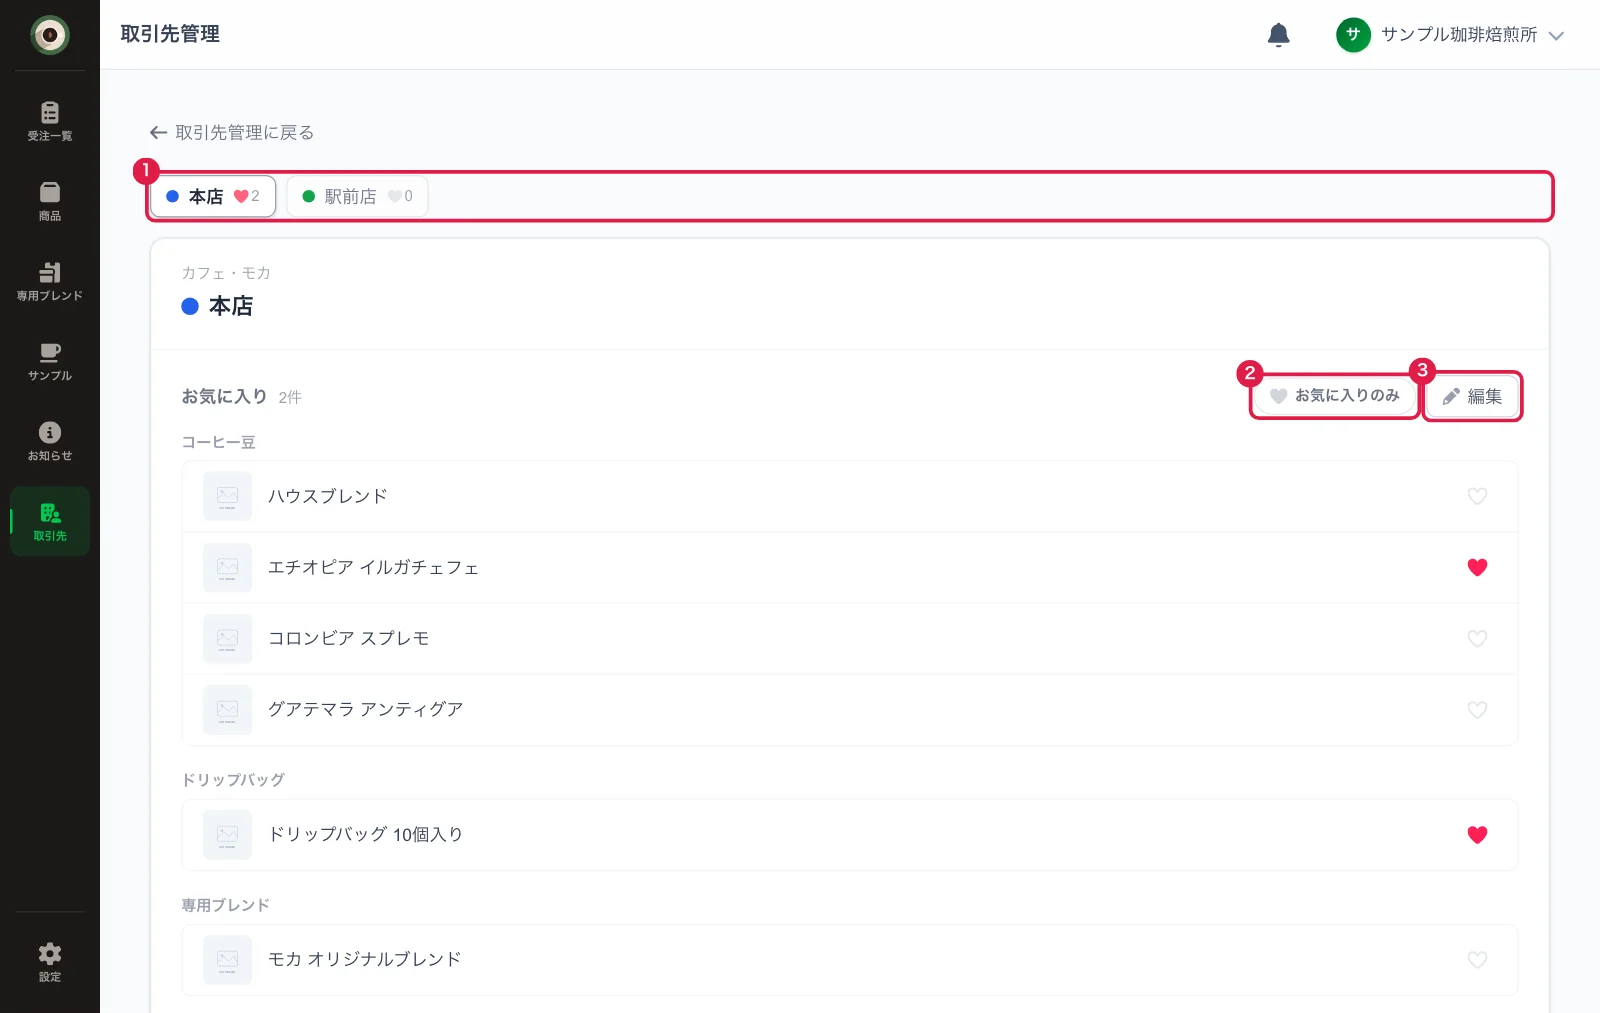Open 設定 gear icon
Viewport: 1600px width, 1013px height.
tap(49, 962)
